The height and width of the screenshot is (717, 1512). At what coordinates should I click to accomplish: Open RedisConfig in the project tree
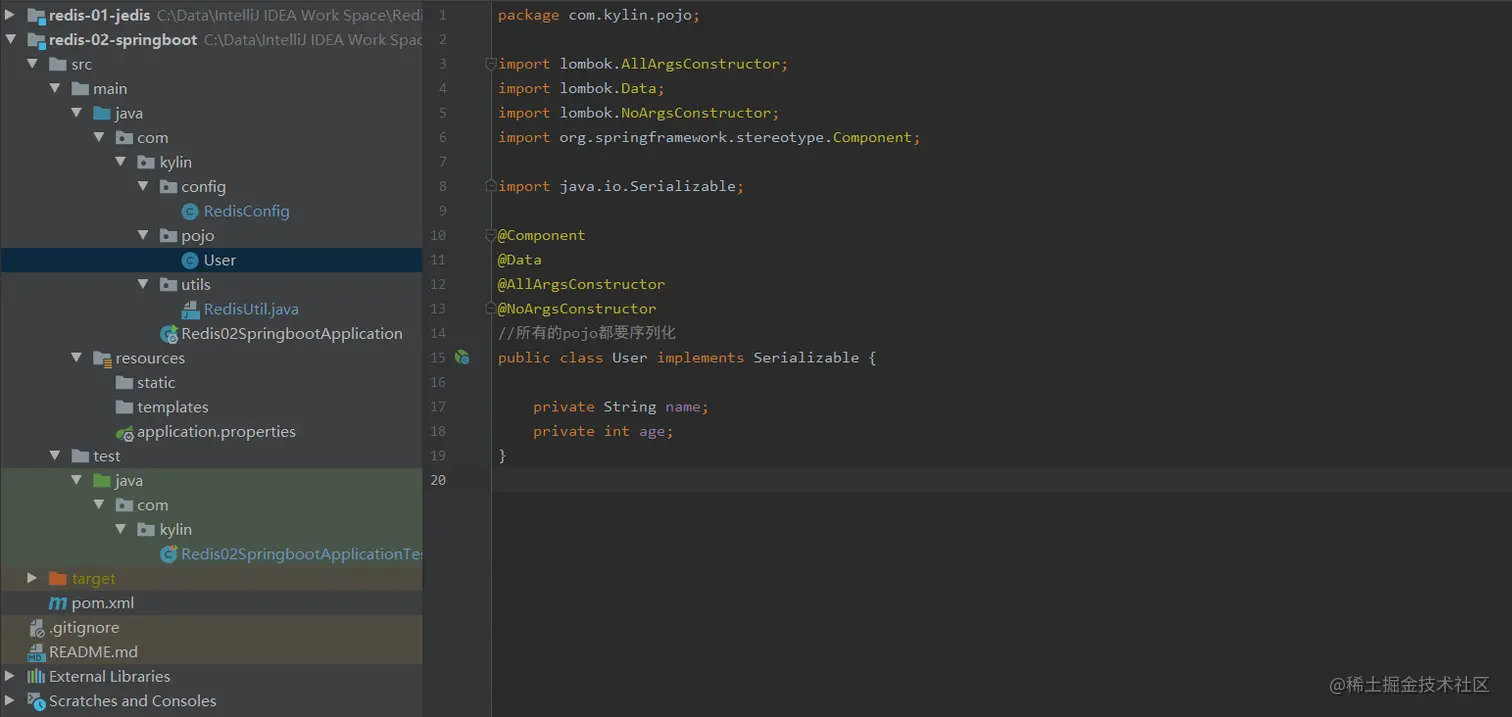click(246, 211)
